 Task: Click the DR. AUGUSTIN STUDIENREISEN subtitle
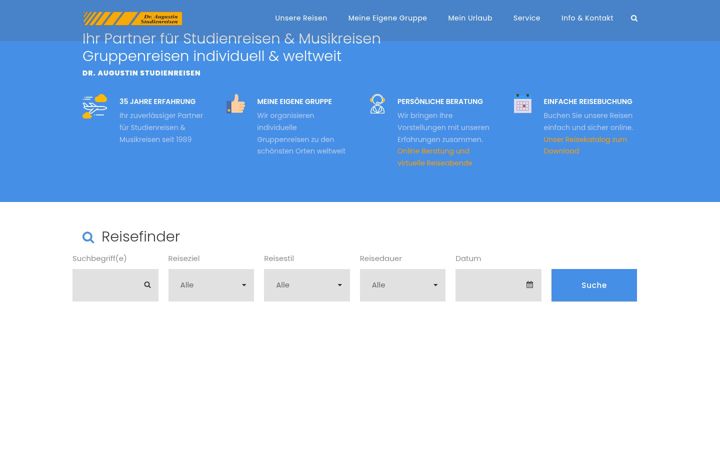coord(141,73)
